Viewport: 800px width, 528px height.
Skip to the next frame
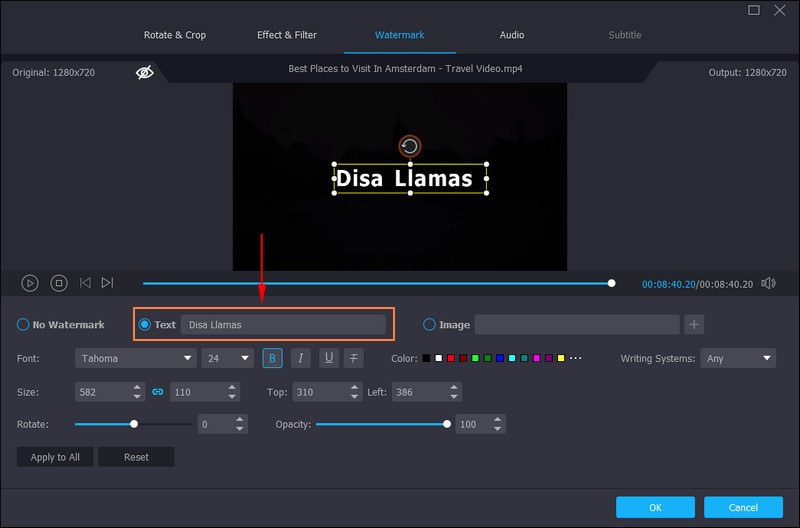click(108, 283)
